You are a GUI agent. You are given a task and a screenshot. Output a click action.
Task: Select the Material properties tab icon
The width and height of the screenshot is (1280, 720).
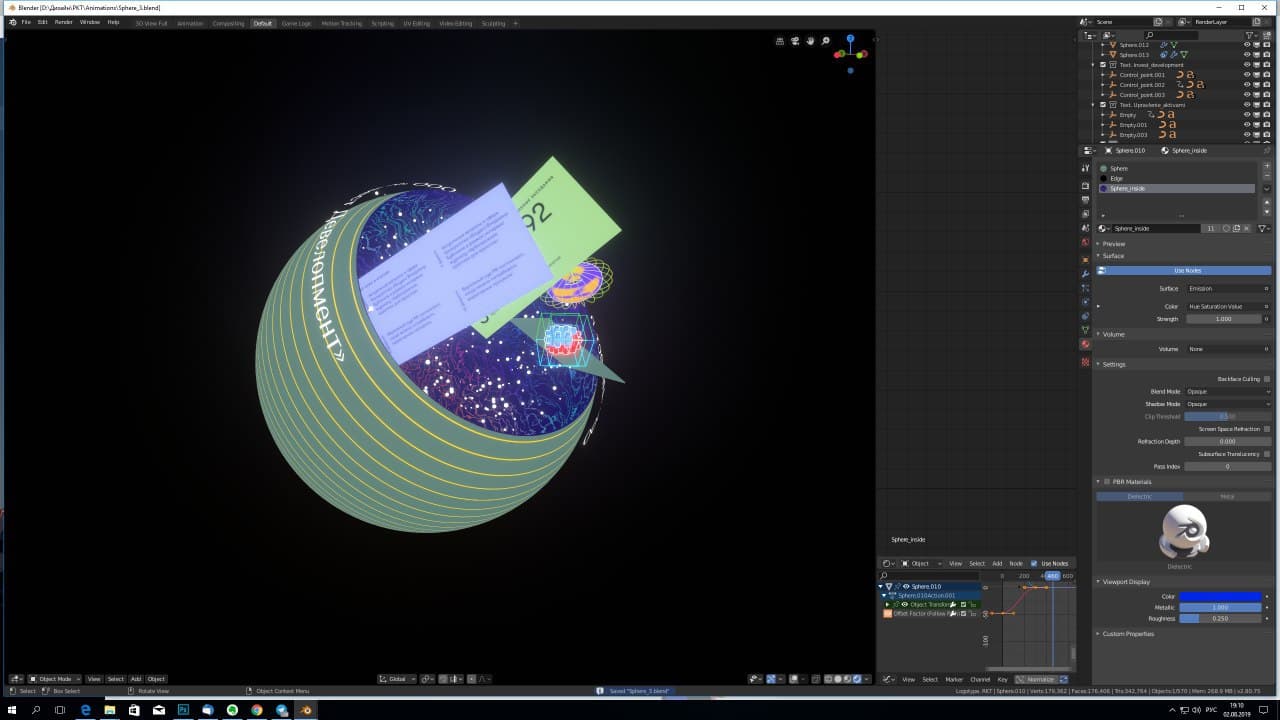pyautogui.click(x=1086, y=343)
